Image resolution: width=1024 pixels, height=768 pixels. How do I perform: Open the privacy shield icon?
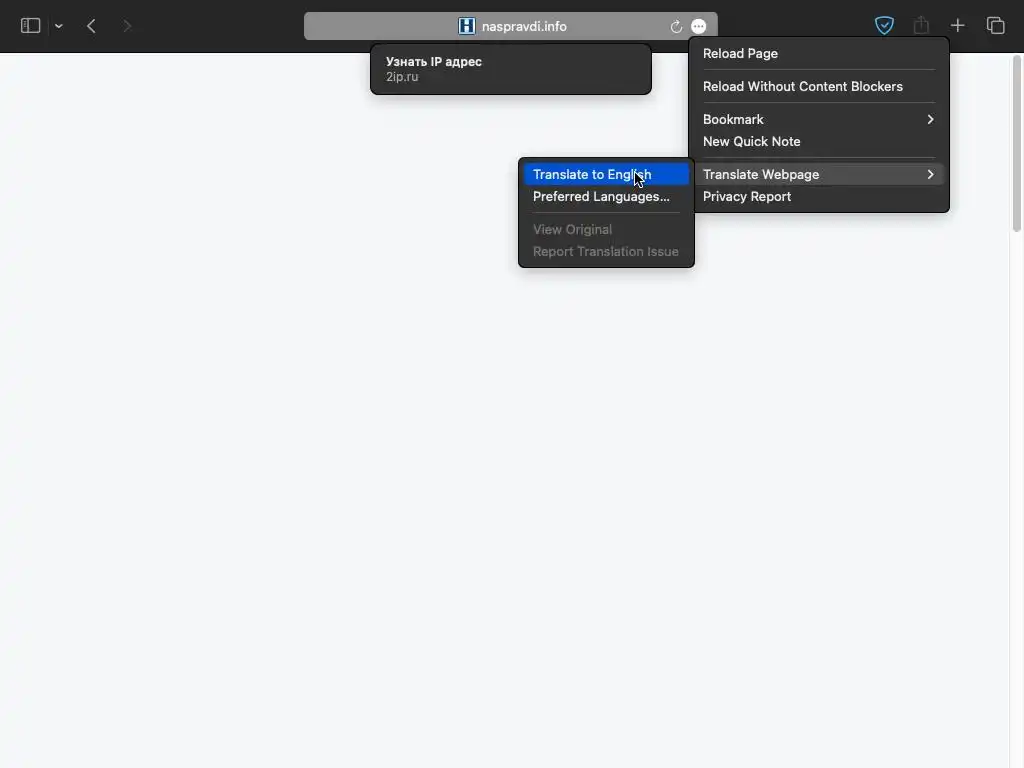click(884, 25)
